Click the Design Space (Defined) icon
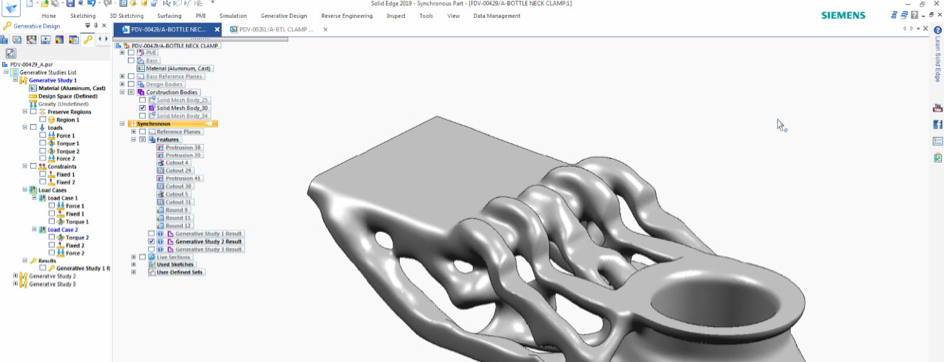Screen dimensions: 944x362 (33, 96)
